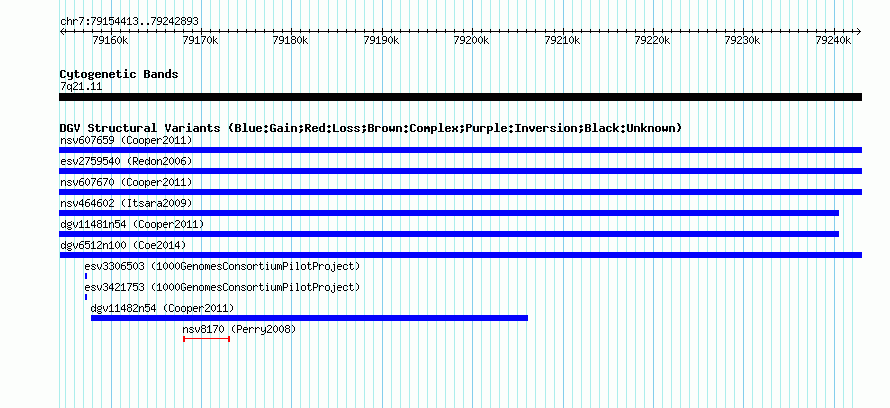The image size is (890, 408).
Task: Click the 79170k ruler label
Action: 200,40
